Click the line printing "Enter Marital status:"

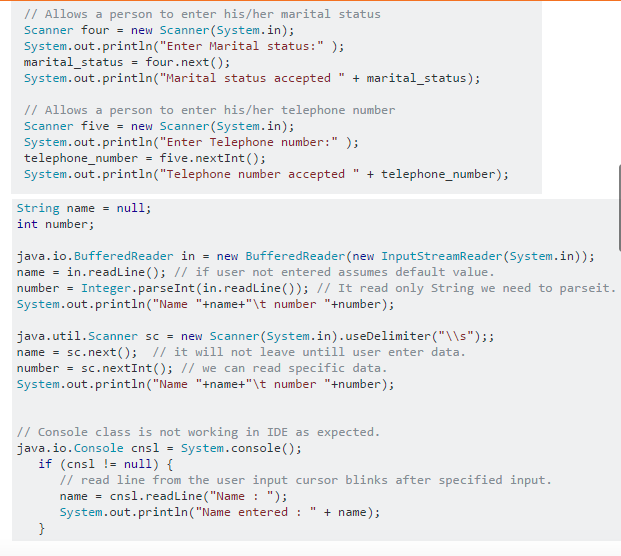(184, 46)
